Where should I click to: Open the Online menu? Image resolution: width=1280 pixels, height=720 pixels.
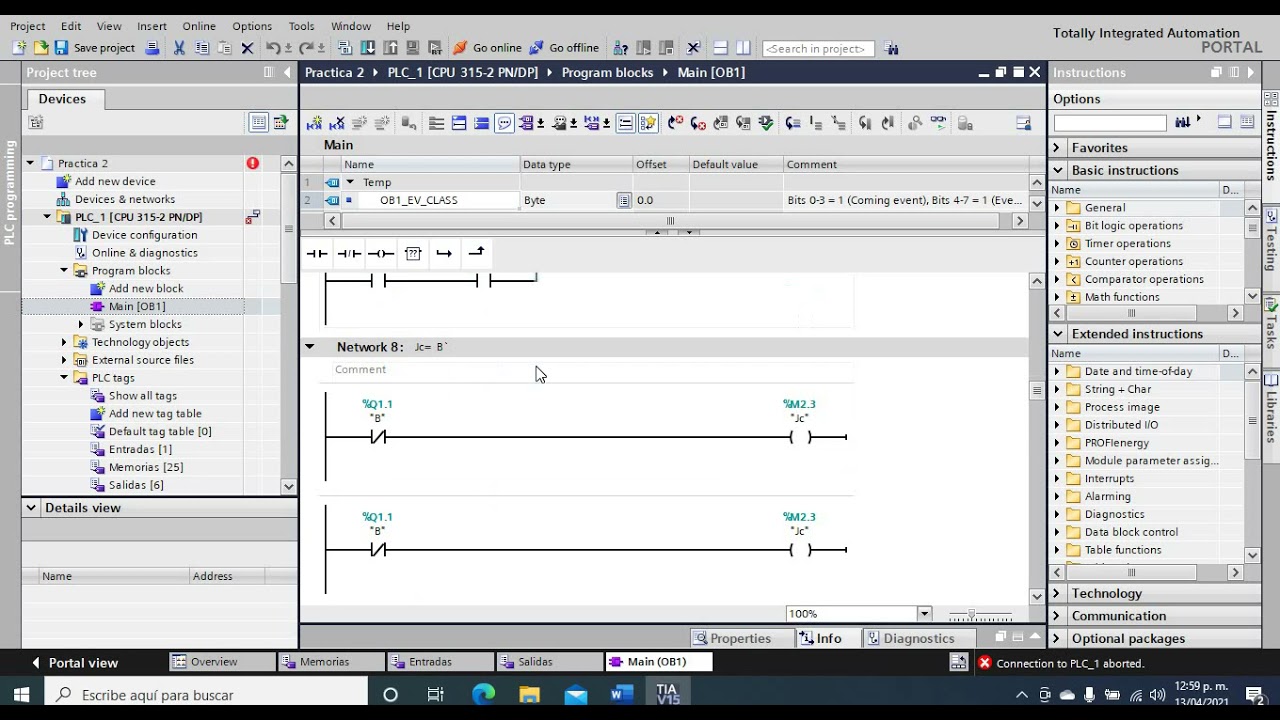coord(199,26)
